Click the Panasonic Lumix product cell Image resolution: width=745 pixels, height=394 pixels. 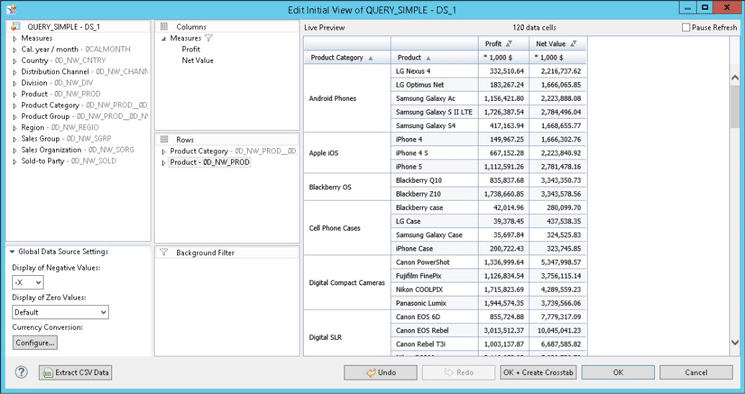coord(434,303)
